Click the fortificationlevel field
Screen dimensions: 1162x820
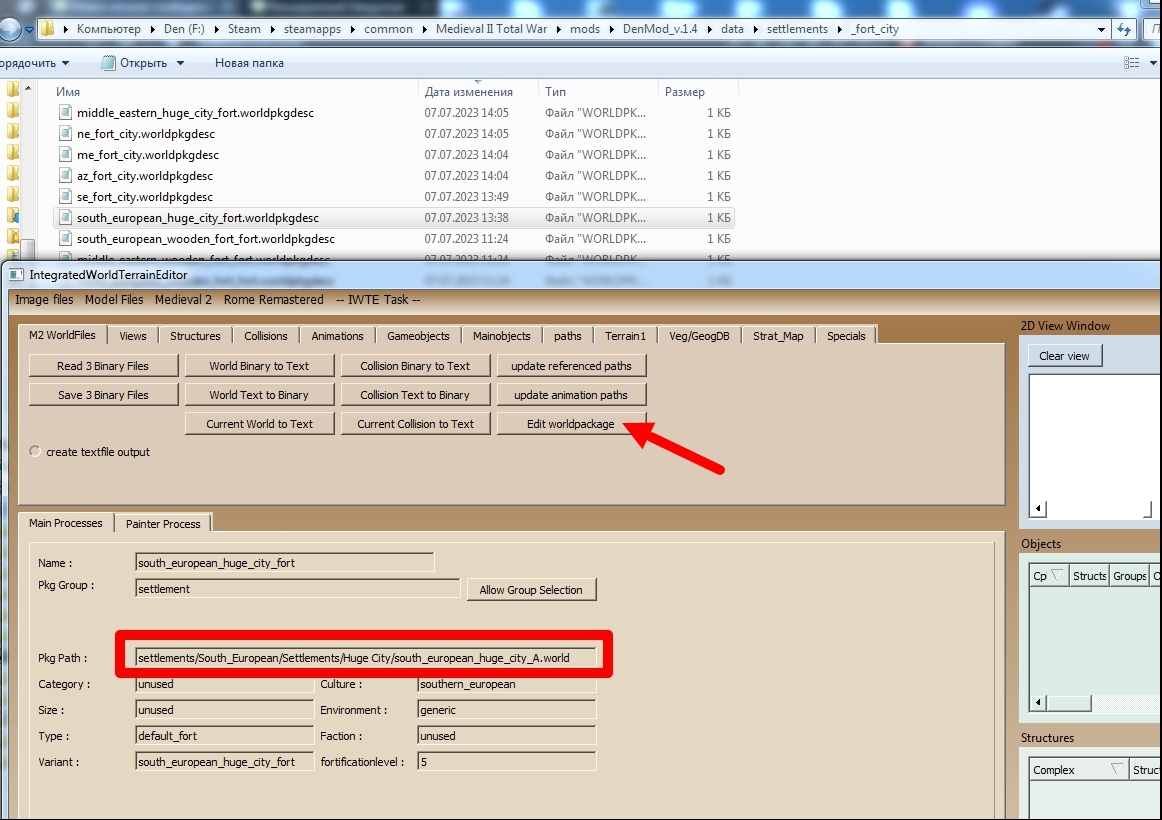click(x=507, y=761)
